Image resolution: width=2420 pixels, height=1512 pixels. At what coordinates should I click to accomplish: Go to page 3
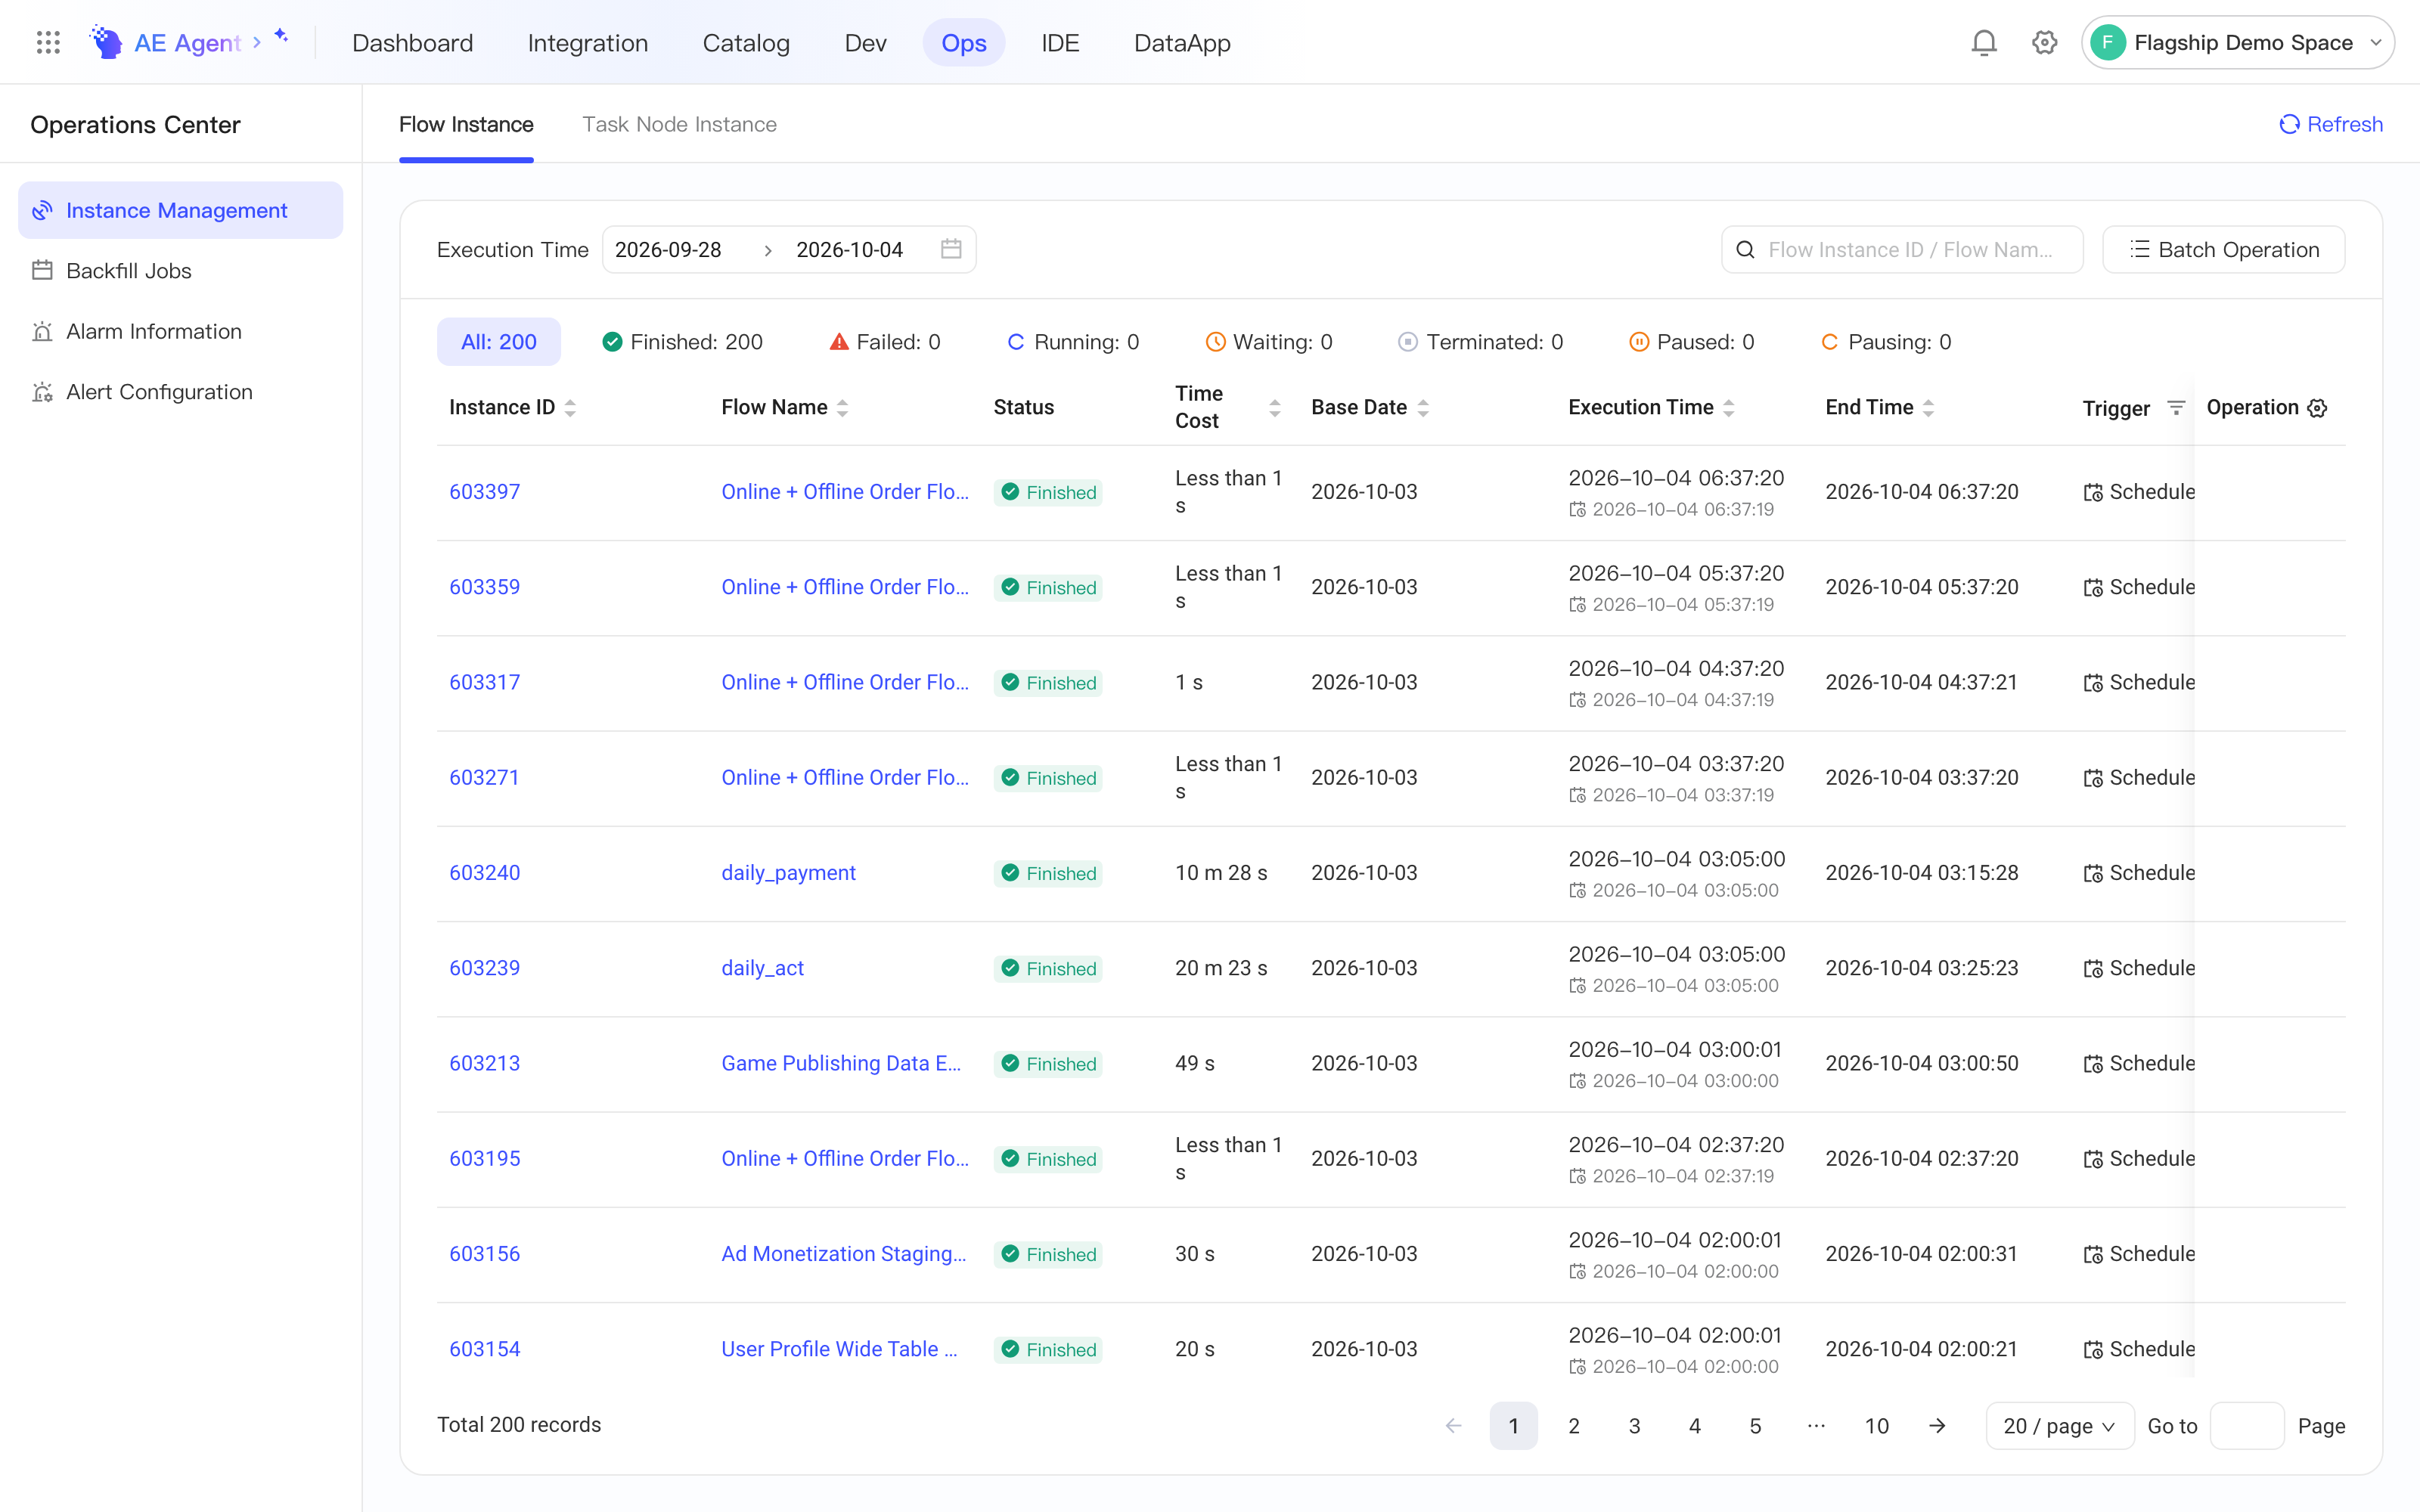[1634, 1425]
